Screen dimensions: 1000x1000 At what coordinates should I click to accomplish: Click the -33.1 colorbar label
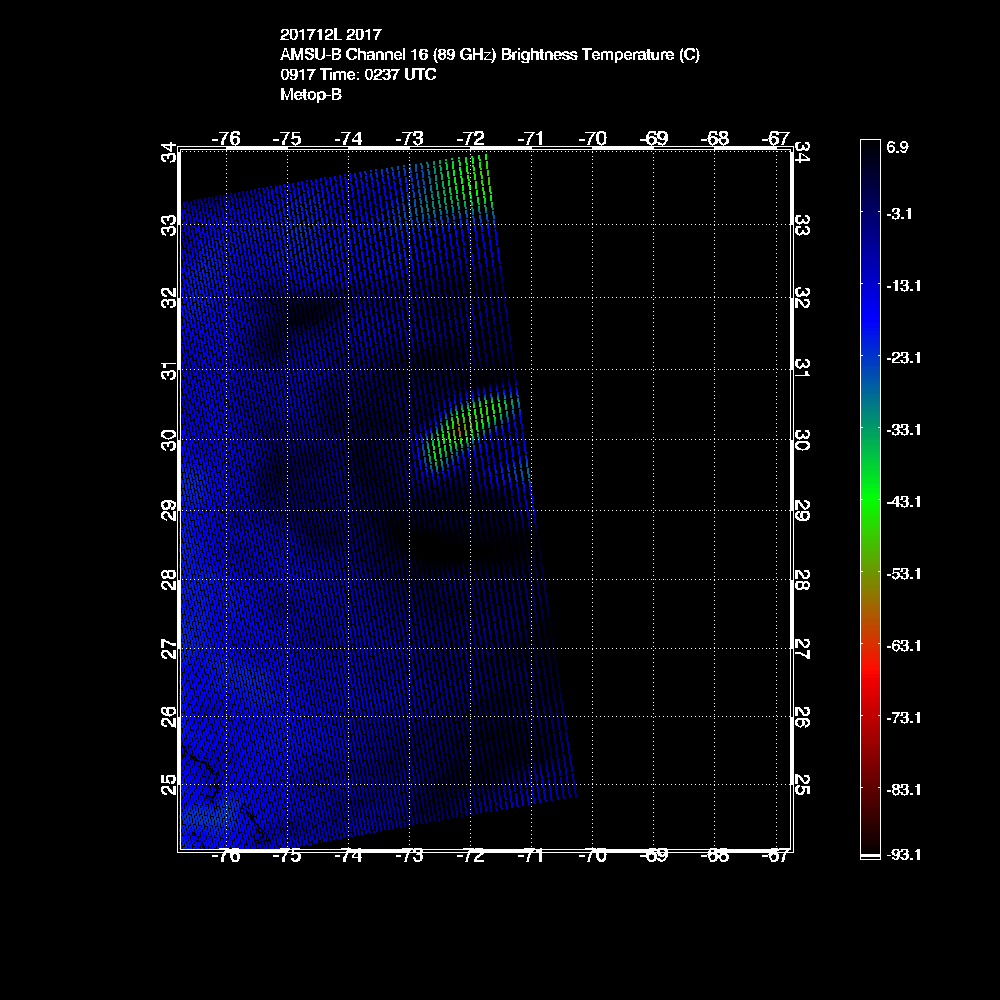[x=903, y=429]
